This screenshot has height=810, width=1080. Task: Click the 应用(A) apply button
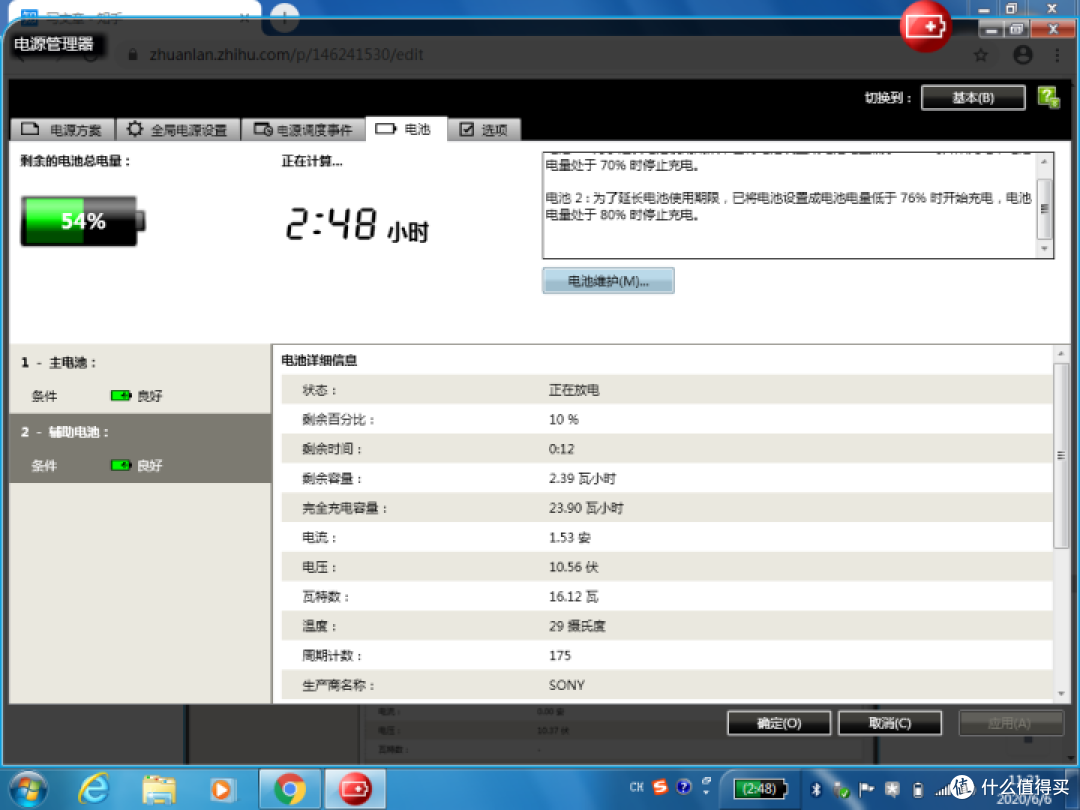coord(1010,723)
